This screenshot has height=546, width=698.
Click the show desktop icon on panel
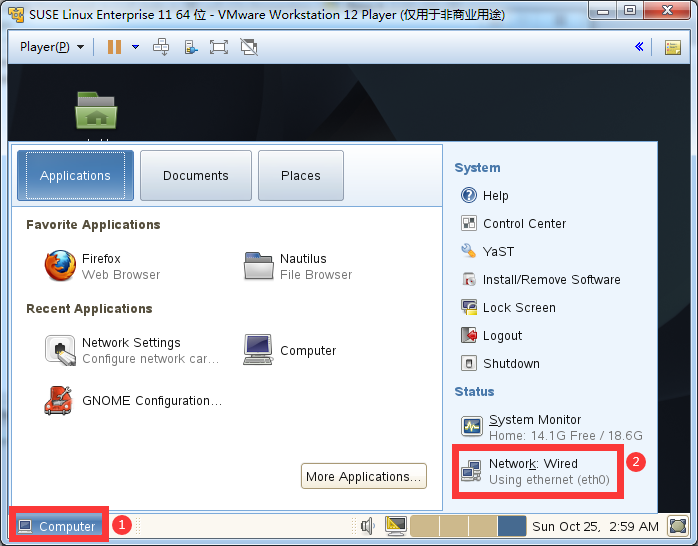(678, 526)
